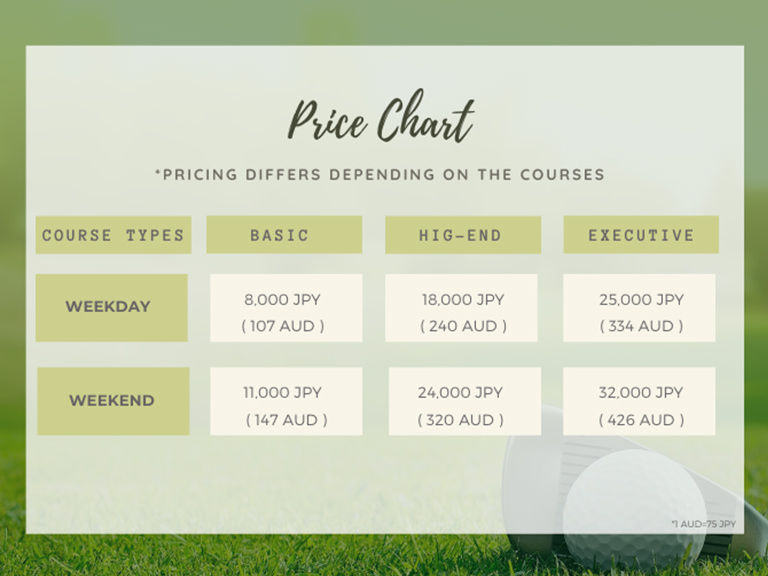Select the 18,000 JPY weekday price cell
This screenshot has height=576, width=768.
461,308
